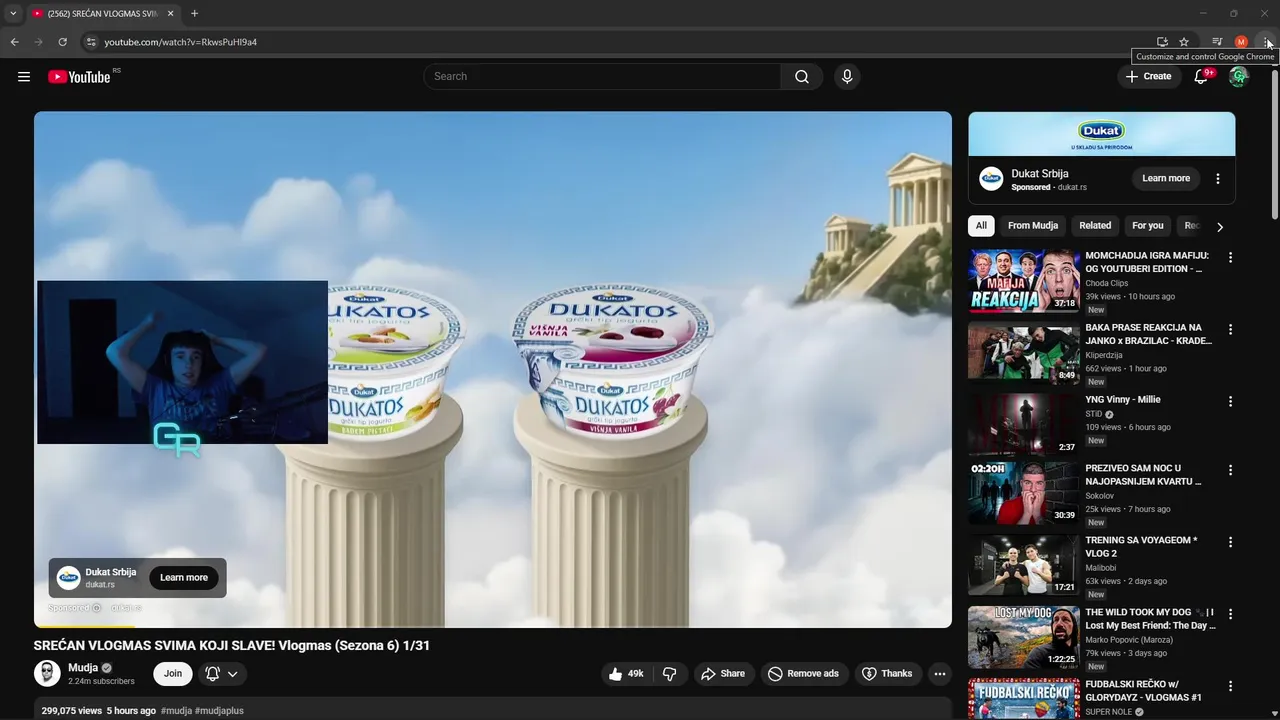1280x720 pixels.
Task: Click the Sokolov channel name
Action: (x=1099, y=496)
